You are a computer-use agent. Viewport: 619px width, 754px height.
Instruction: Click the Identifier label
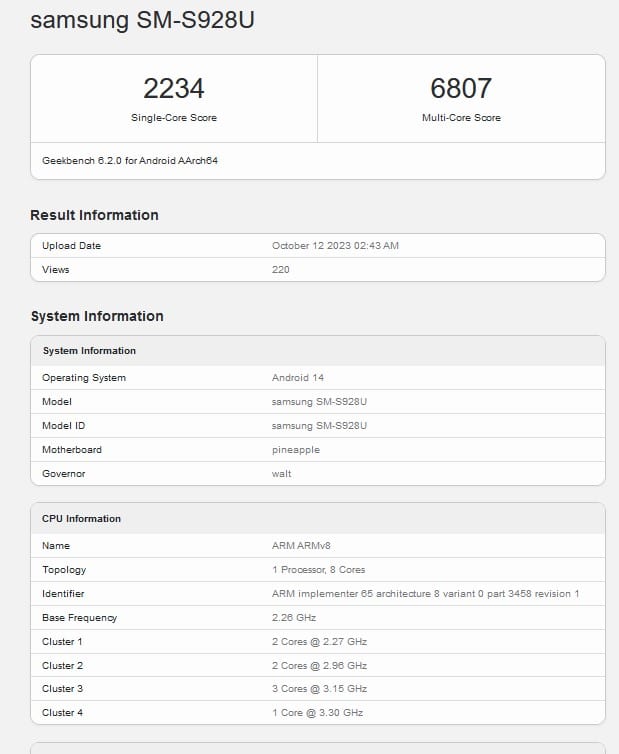click(63, 594)
